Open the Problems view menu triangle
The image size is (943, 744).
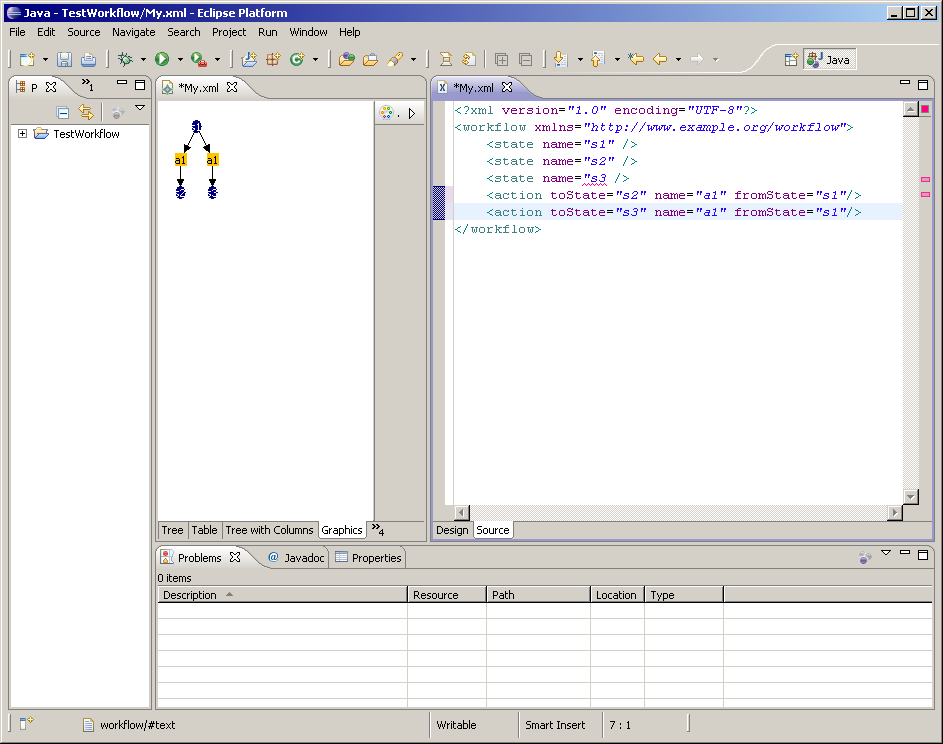coord(885,554)
